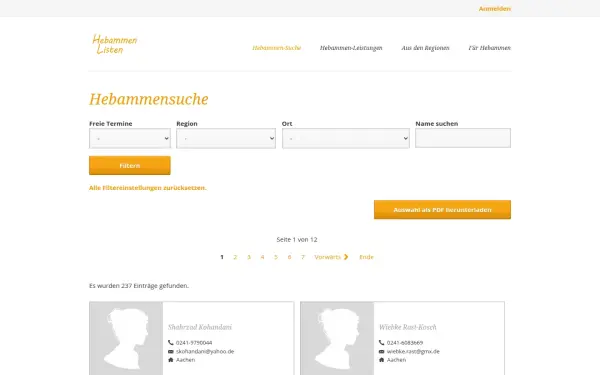Click 'Es wurden 237 Einträge gefunden' text

[x=139, y=286]
